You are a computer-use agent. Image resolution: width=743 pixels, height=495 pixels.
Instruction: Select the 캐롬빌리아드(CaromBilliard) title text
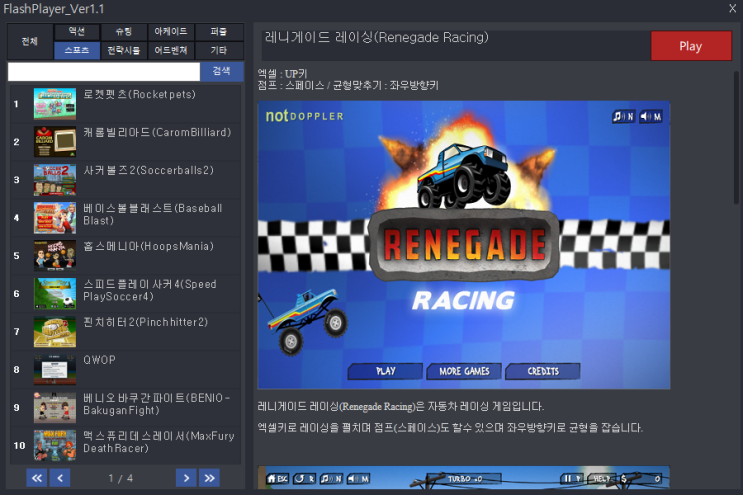pyautogui.click(x=157, y=132)
